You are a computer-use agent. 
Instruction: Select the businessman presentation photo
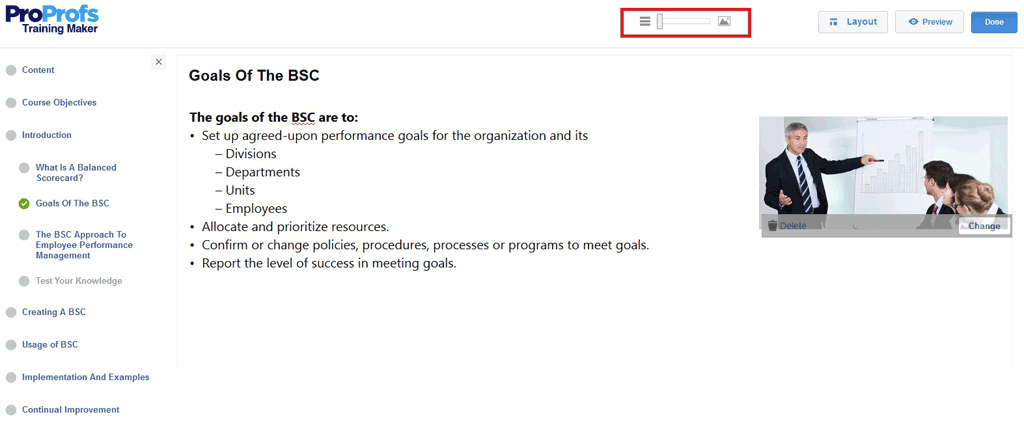[883, 166]
